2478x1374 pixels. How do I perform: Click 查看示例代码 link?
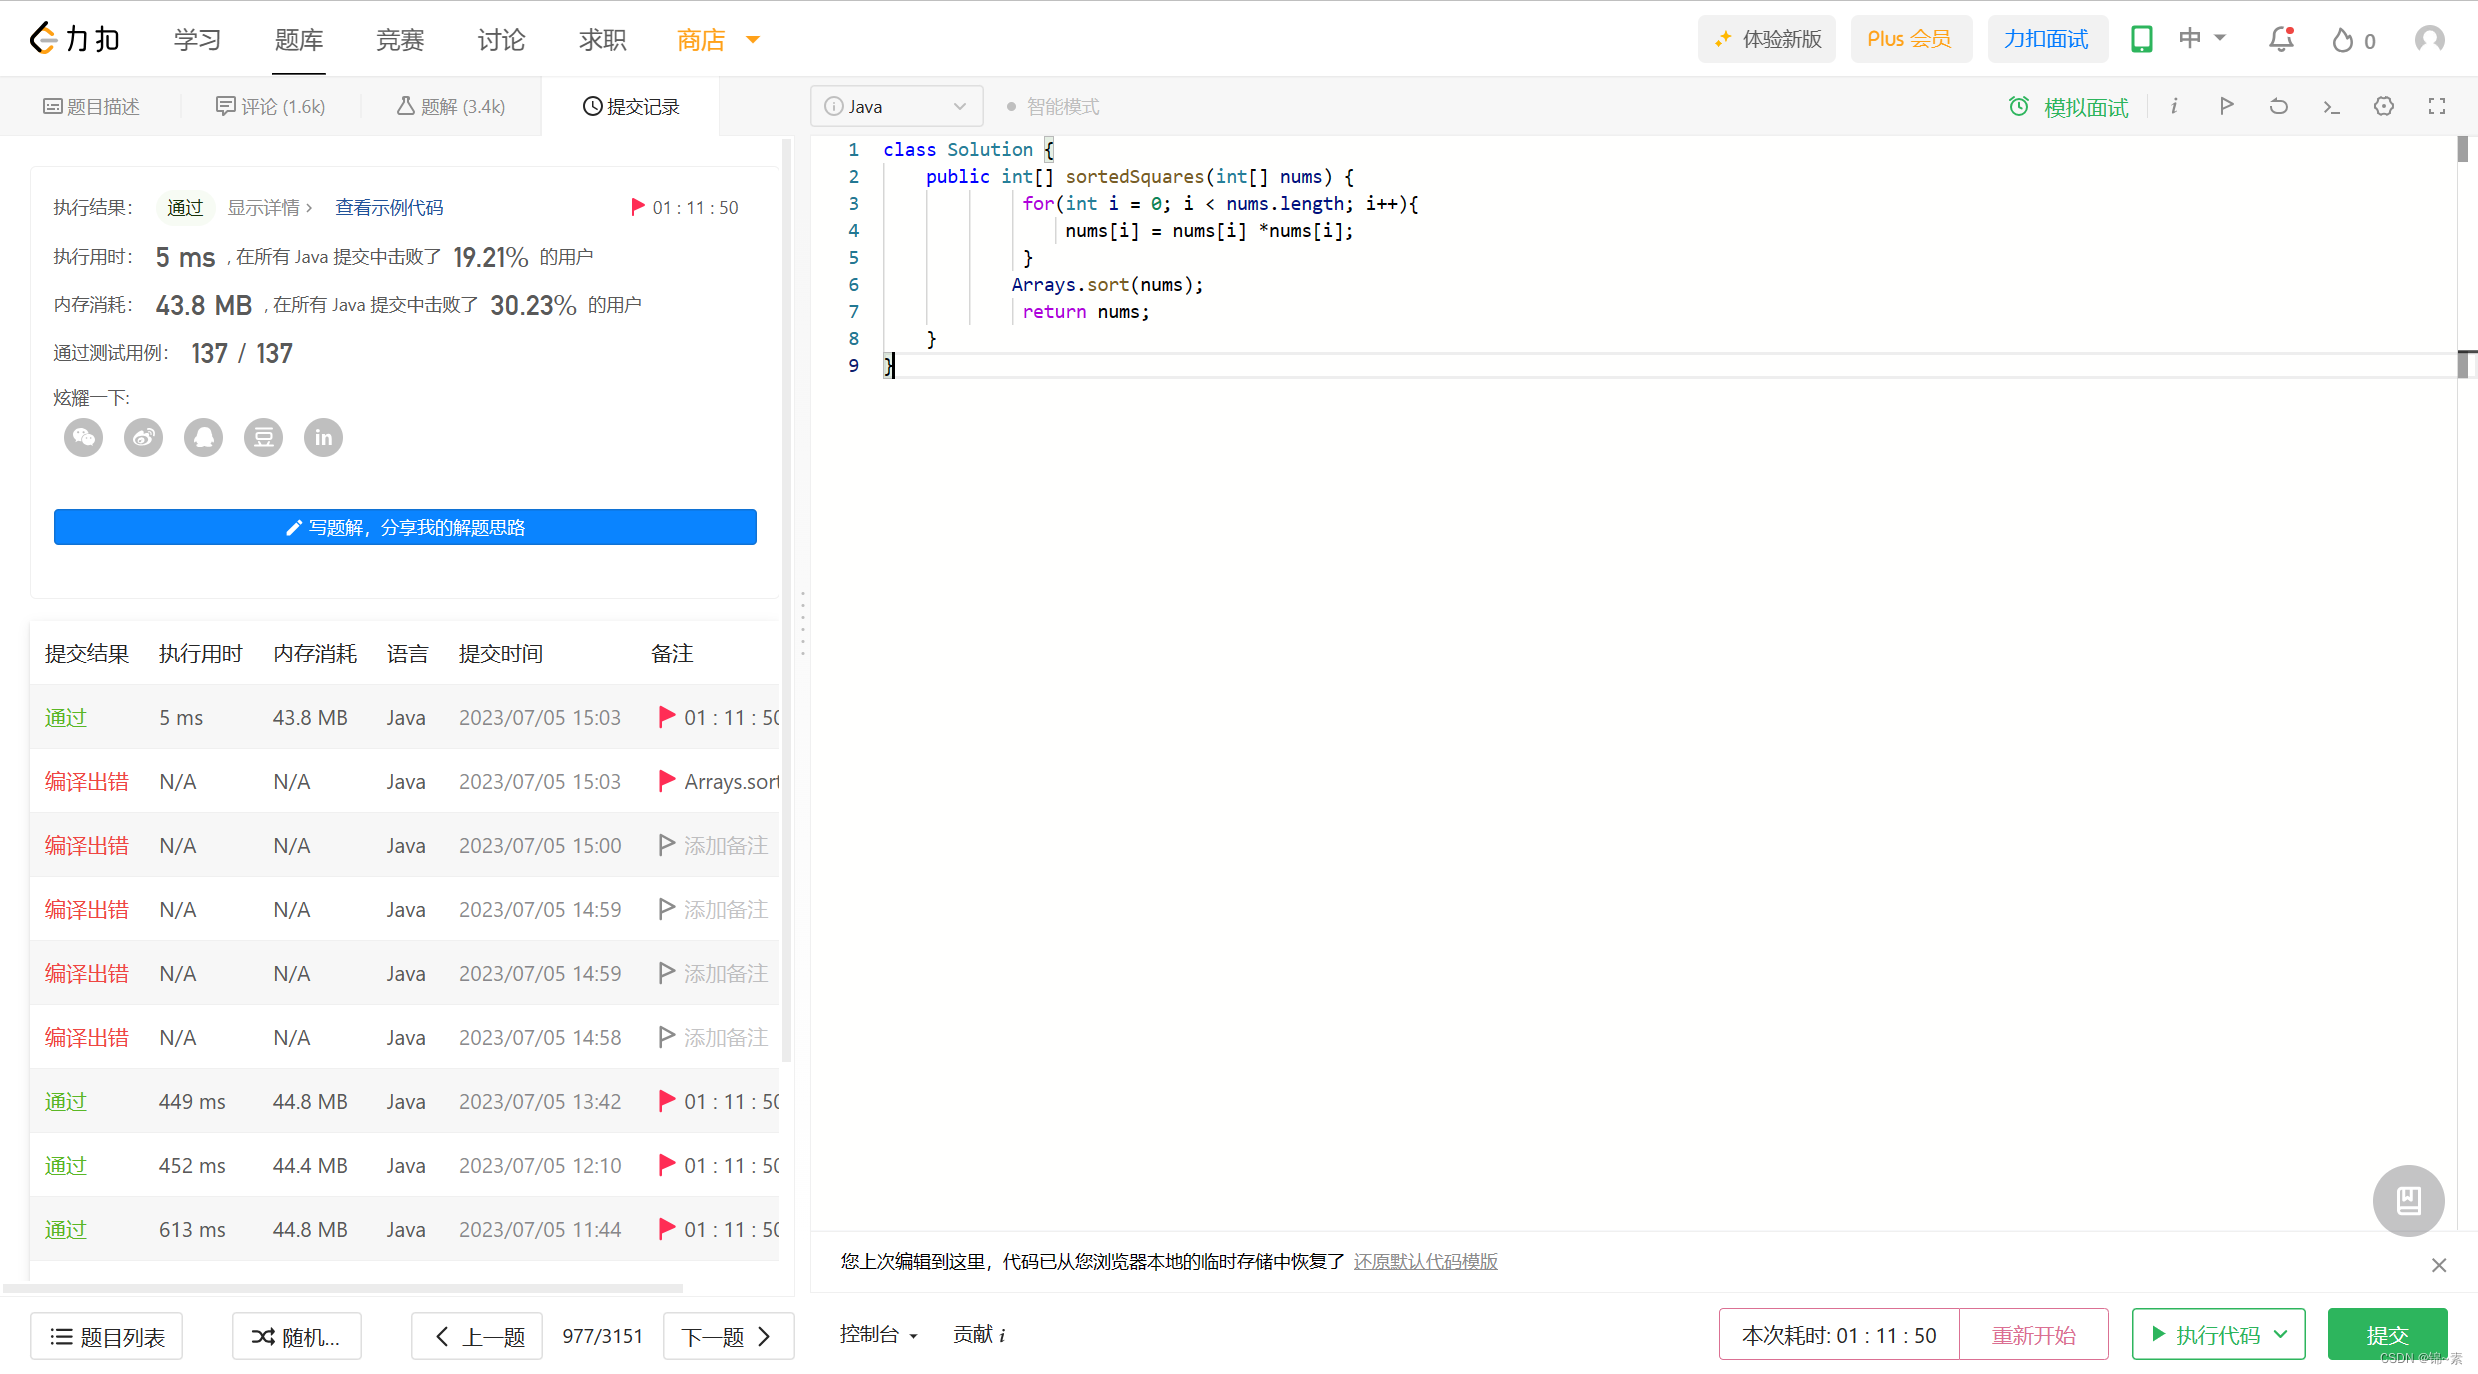pyautogui.click(x=389, y=207)
